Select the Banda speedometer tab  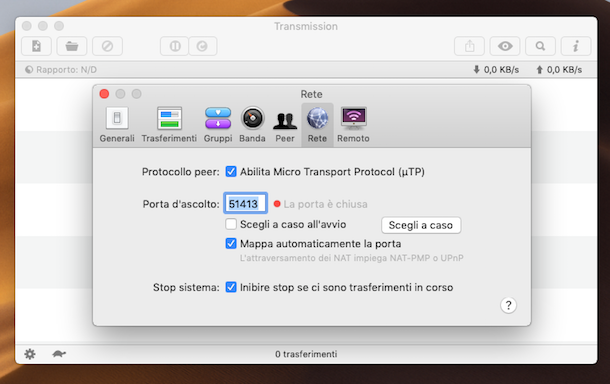(x=252, y=125)
